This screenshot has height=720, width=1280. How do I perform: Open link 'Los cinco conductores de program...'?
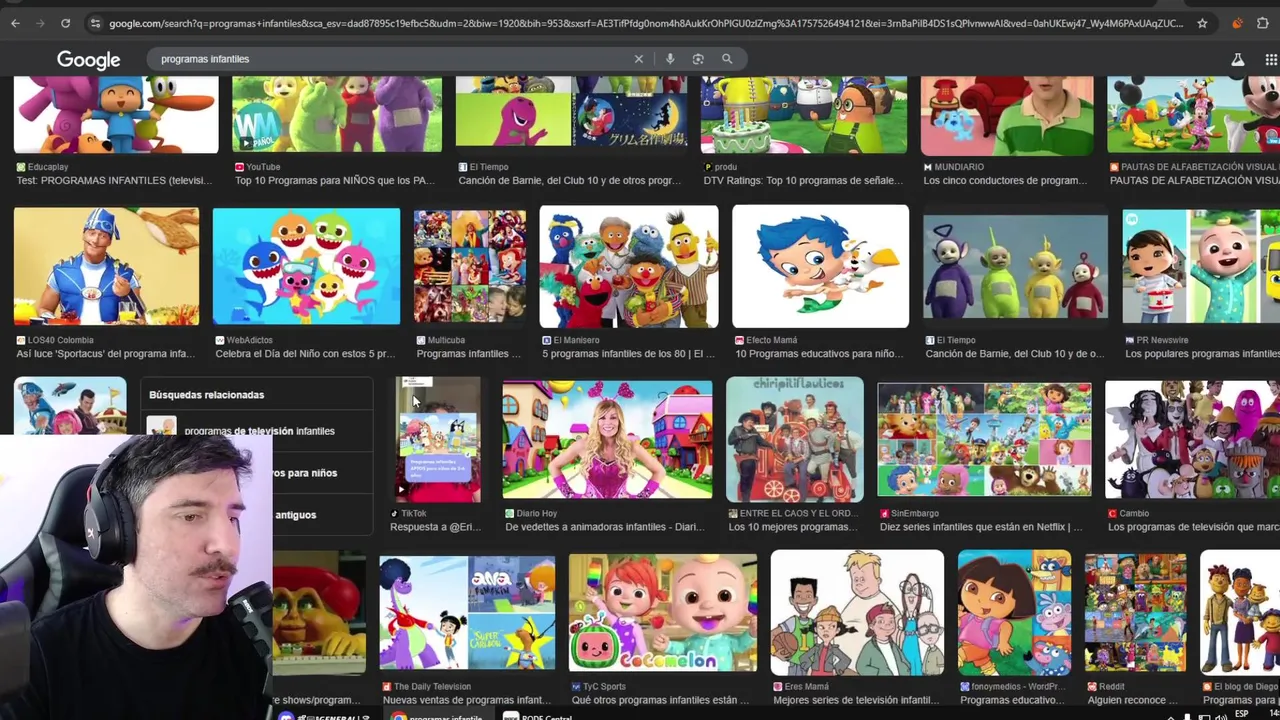[x=1005, y=181]
